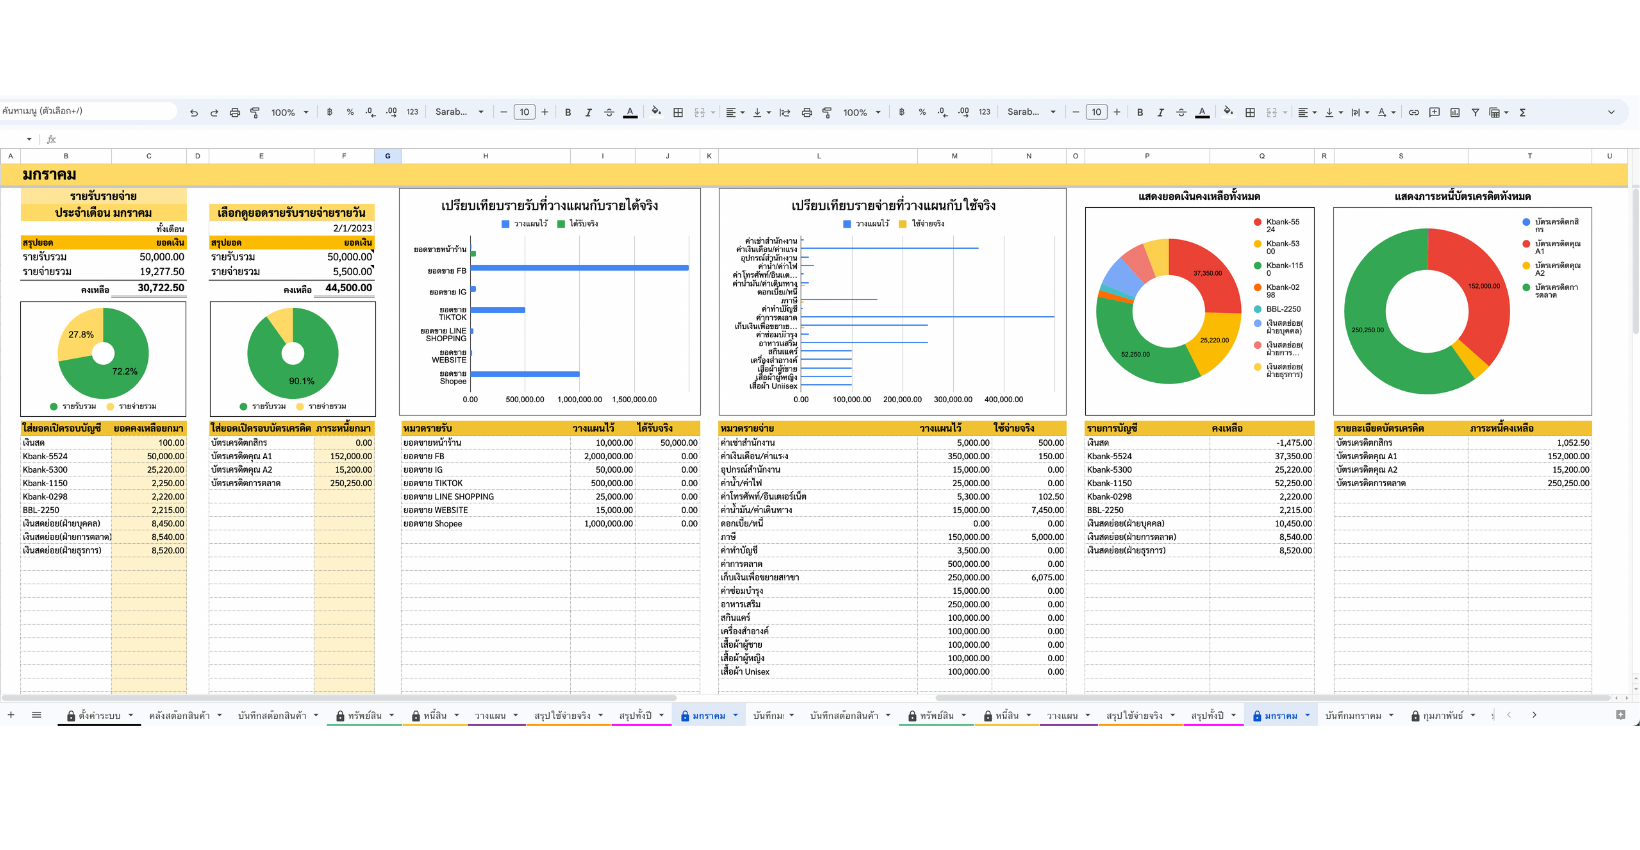The image size is (1640, 850).
Task: Click the Insert link icon
Action: point(1414,113)
